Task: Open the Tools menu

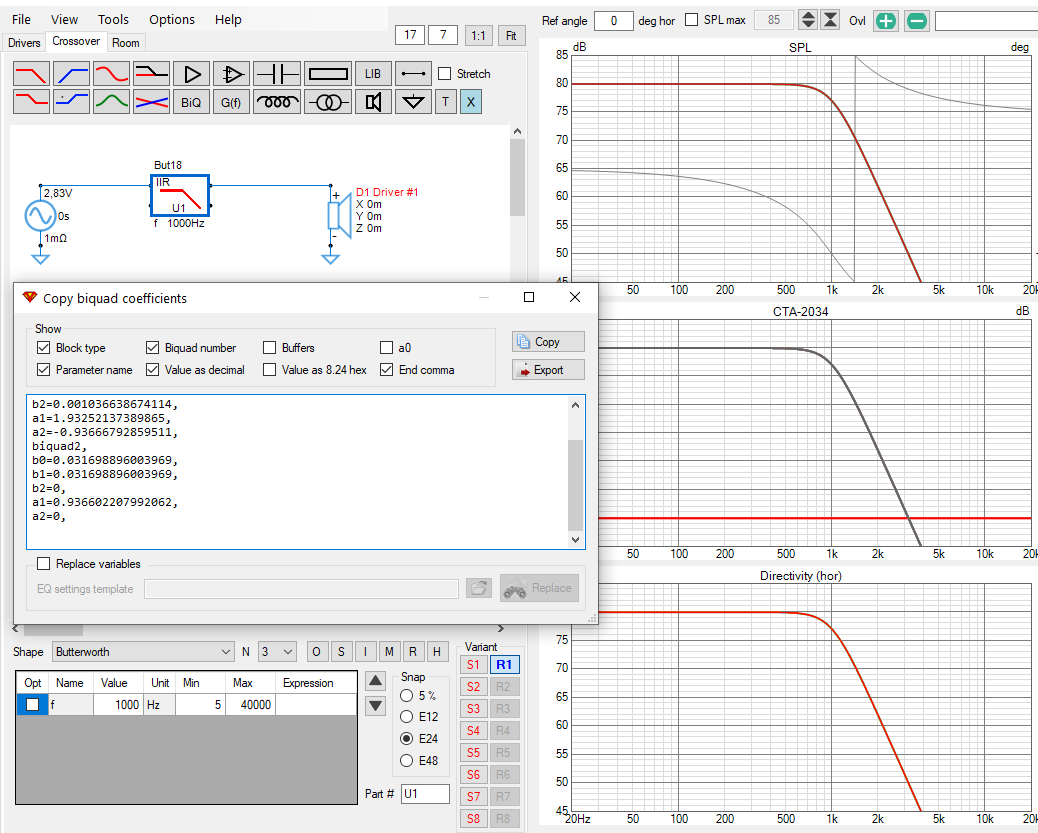Action: coord(113,19)
